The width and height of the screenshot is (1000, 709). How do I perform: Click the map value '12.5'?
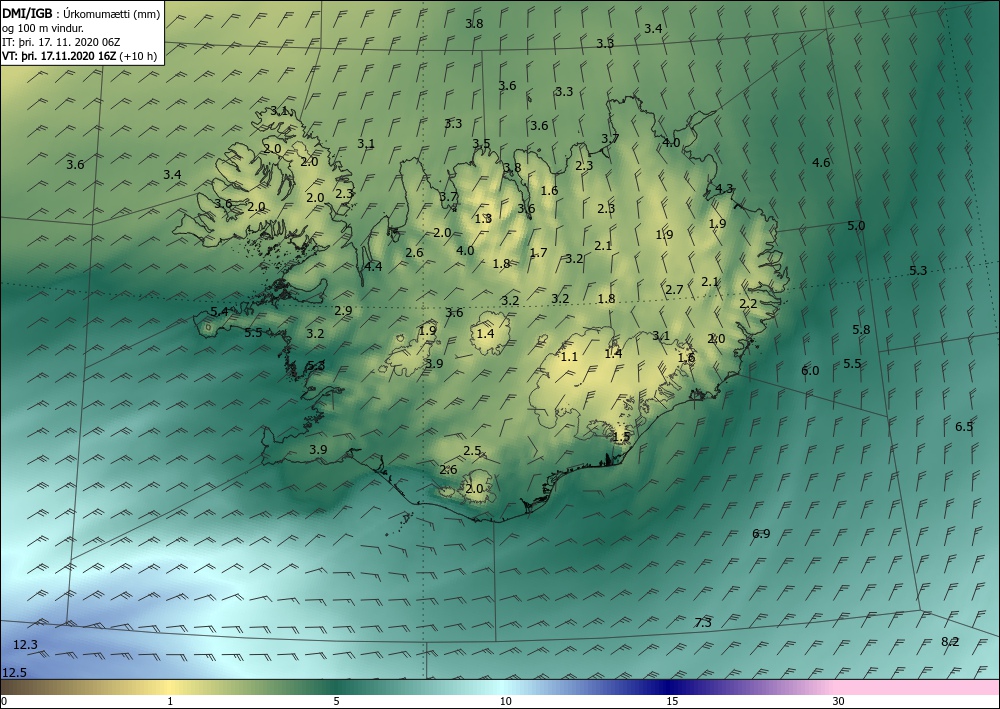14,673
